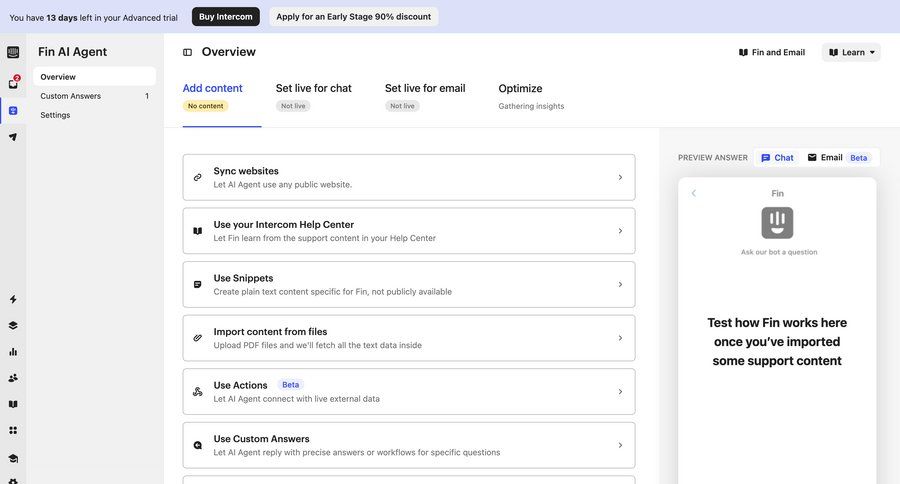Click the Ask our bot a question text
Image resolution: width=900 pixels, height=484 pixels.
click(x=779, y=252)
